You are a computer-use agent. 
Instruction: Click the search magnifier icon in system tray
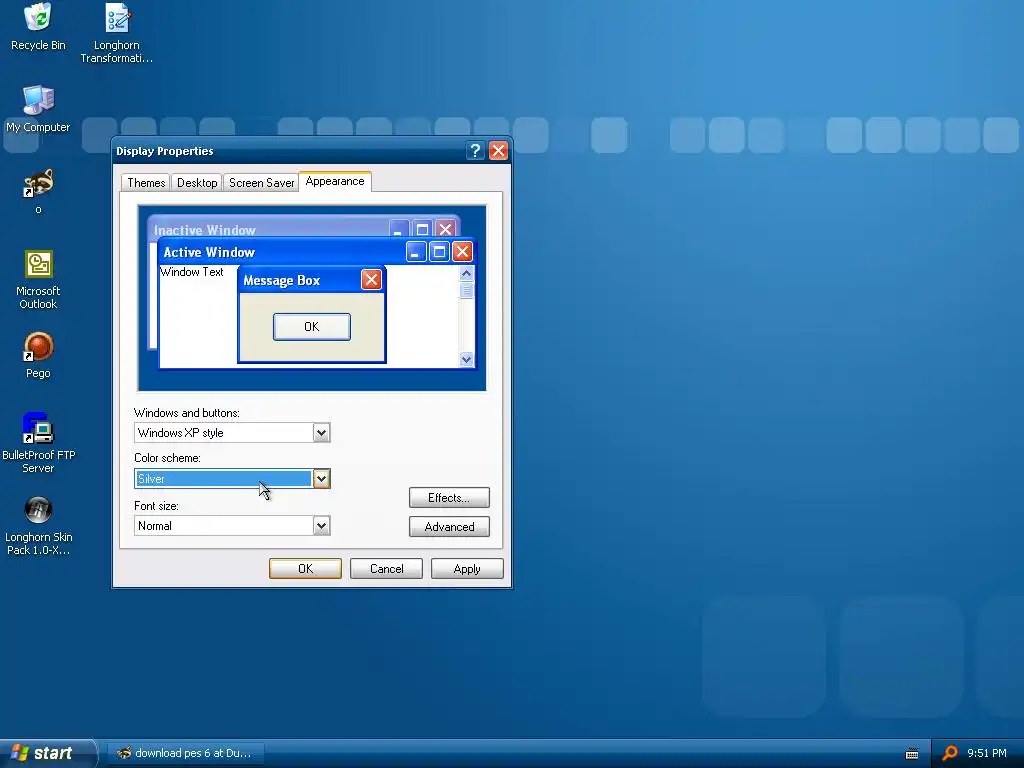[950, 753]
